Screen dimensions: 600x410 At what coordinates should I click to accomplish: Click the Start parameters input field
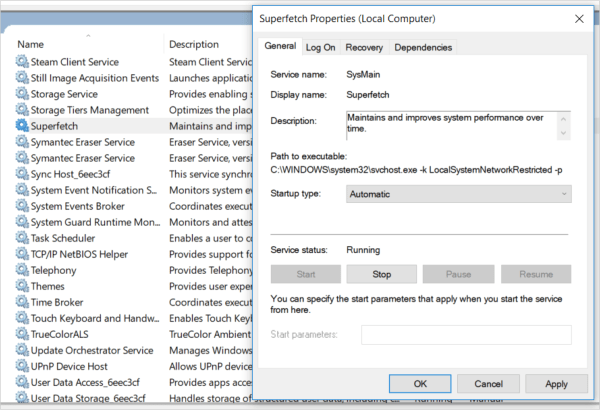click(x=466, y=335)
